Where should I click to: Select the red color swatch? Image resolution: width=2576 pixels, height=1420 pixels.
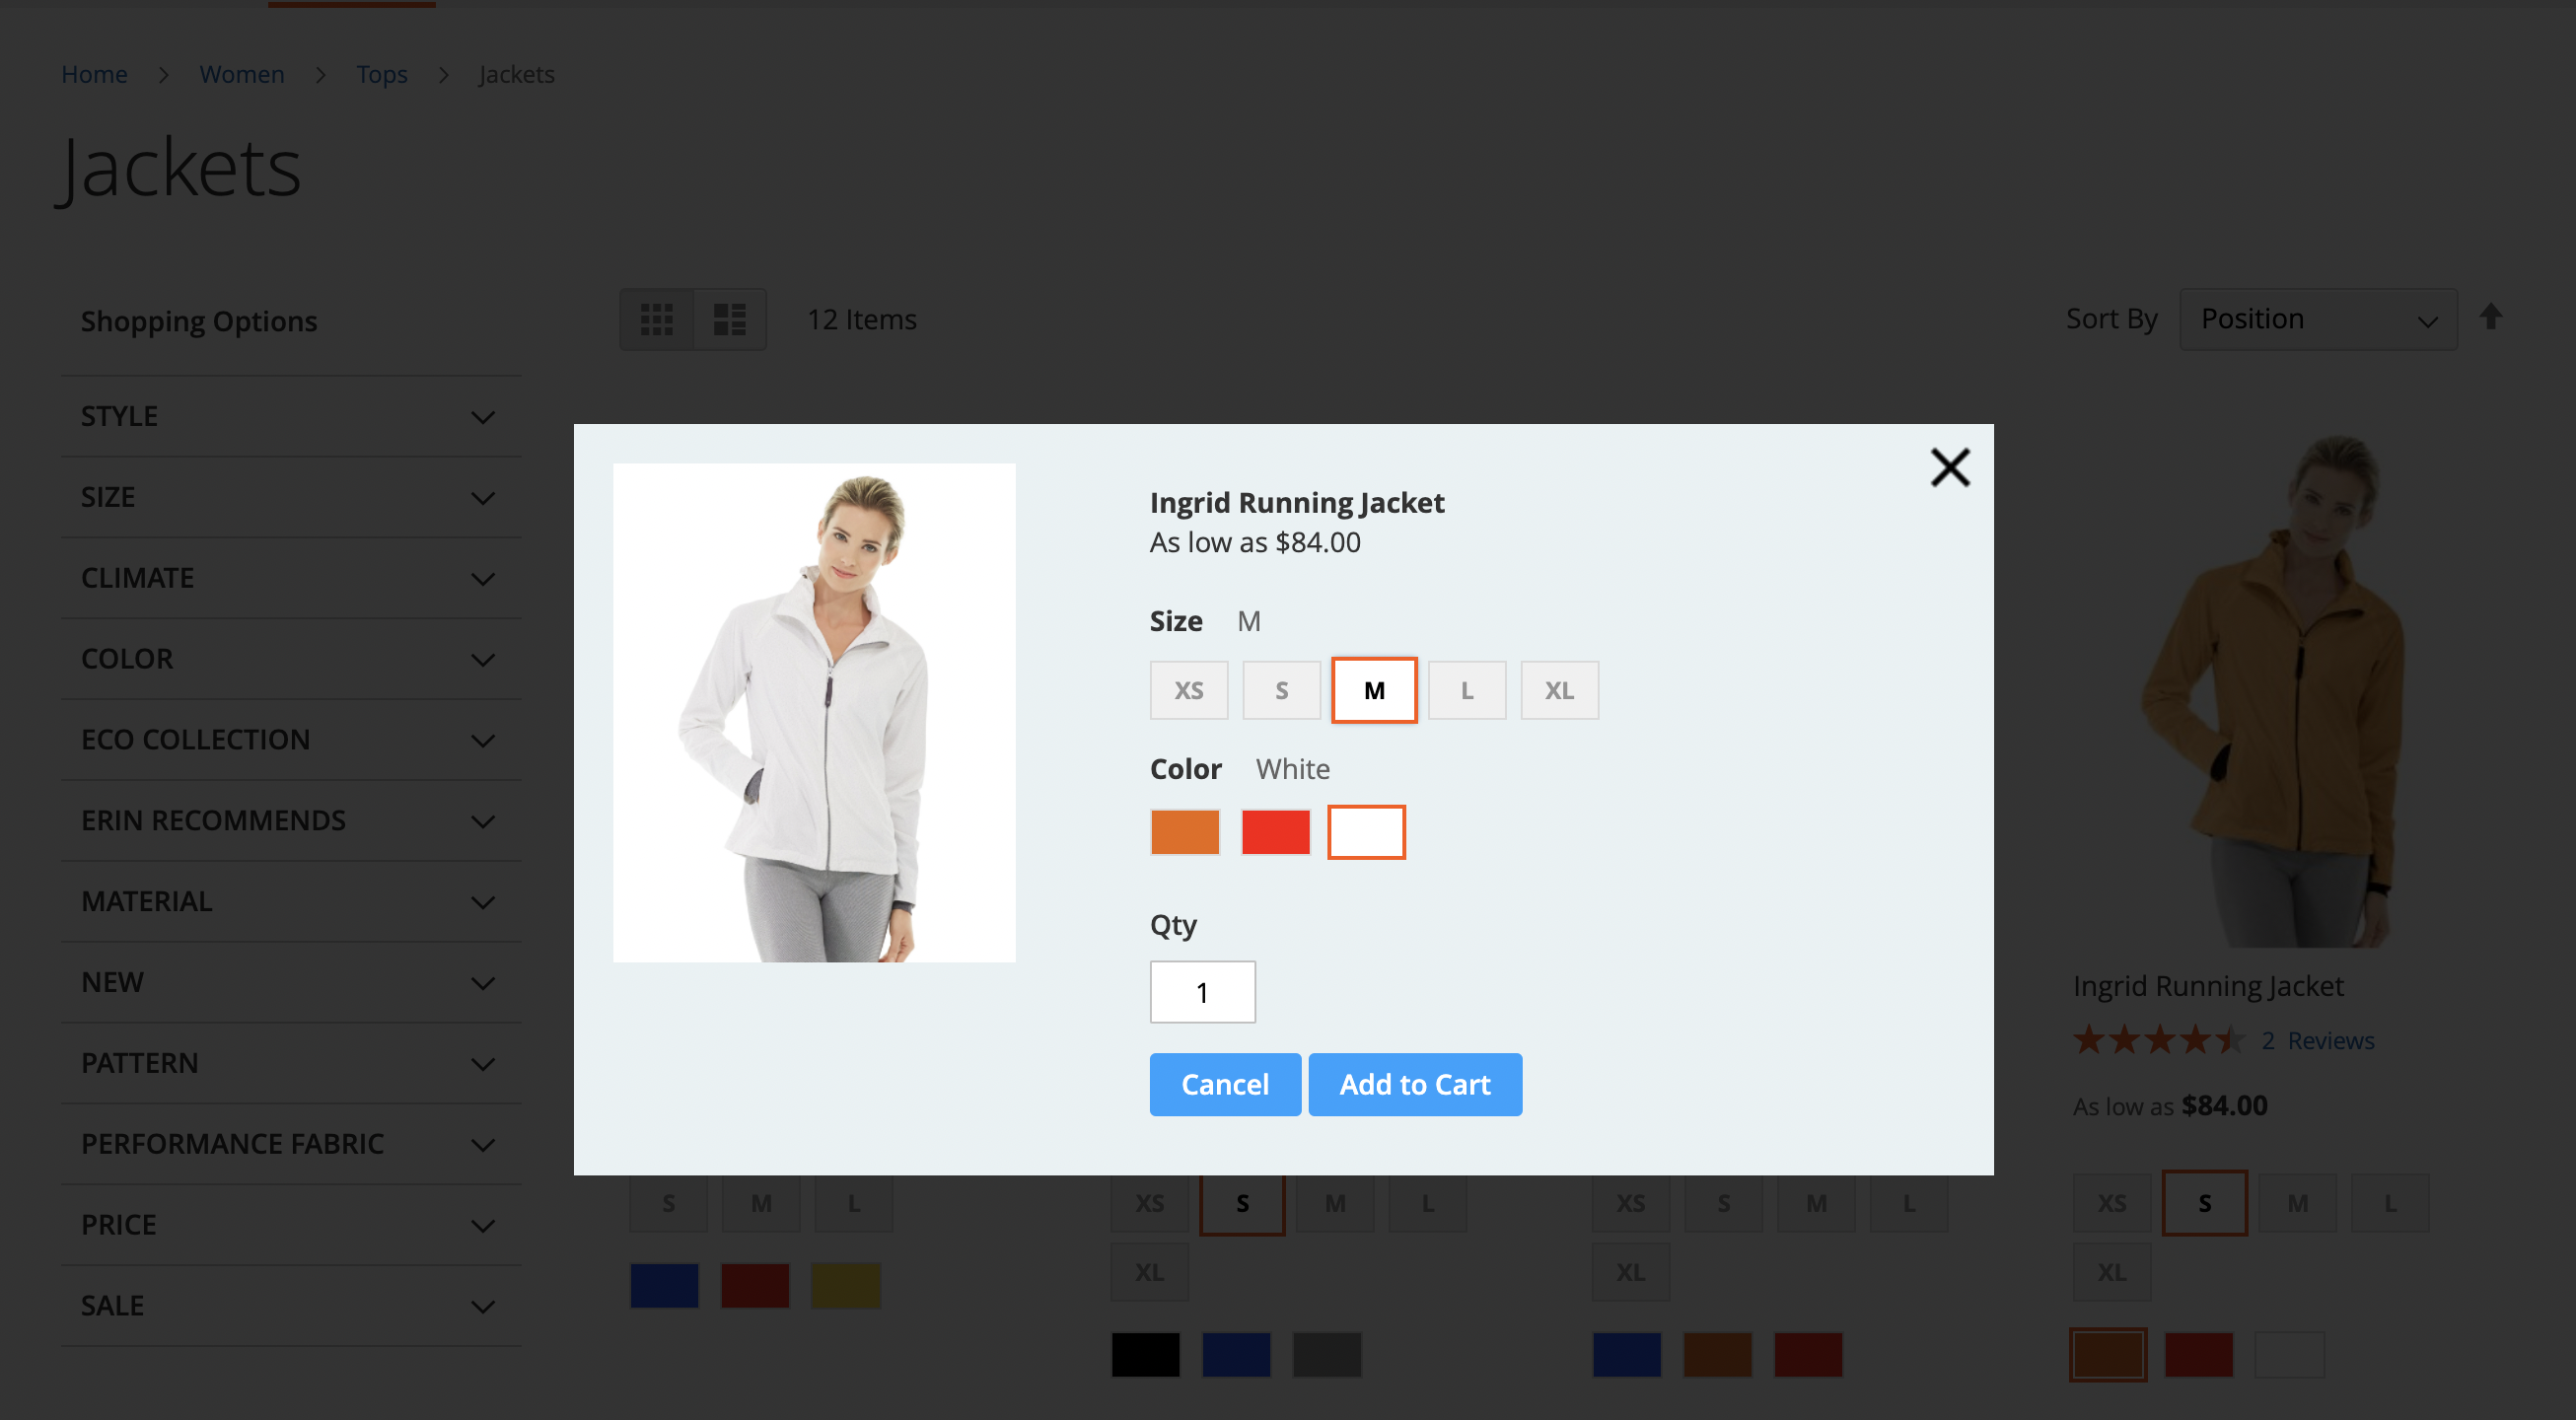[x=1275, y=830]
